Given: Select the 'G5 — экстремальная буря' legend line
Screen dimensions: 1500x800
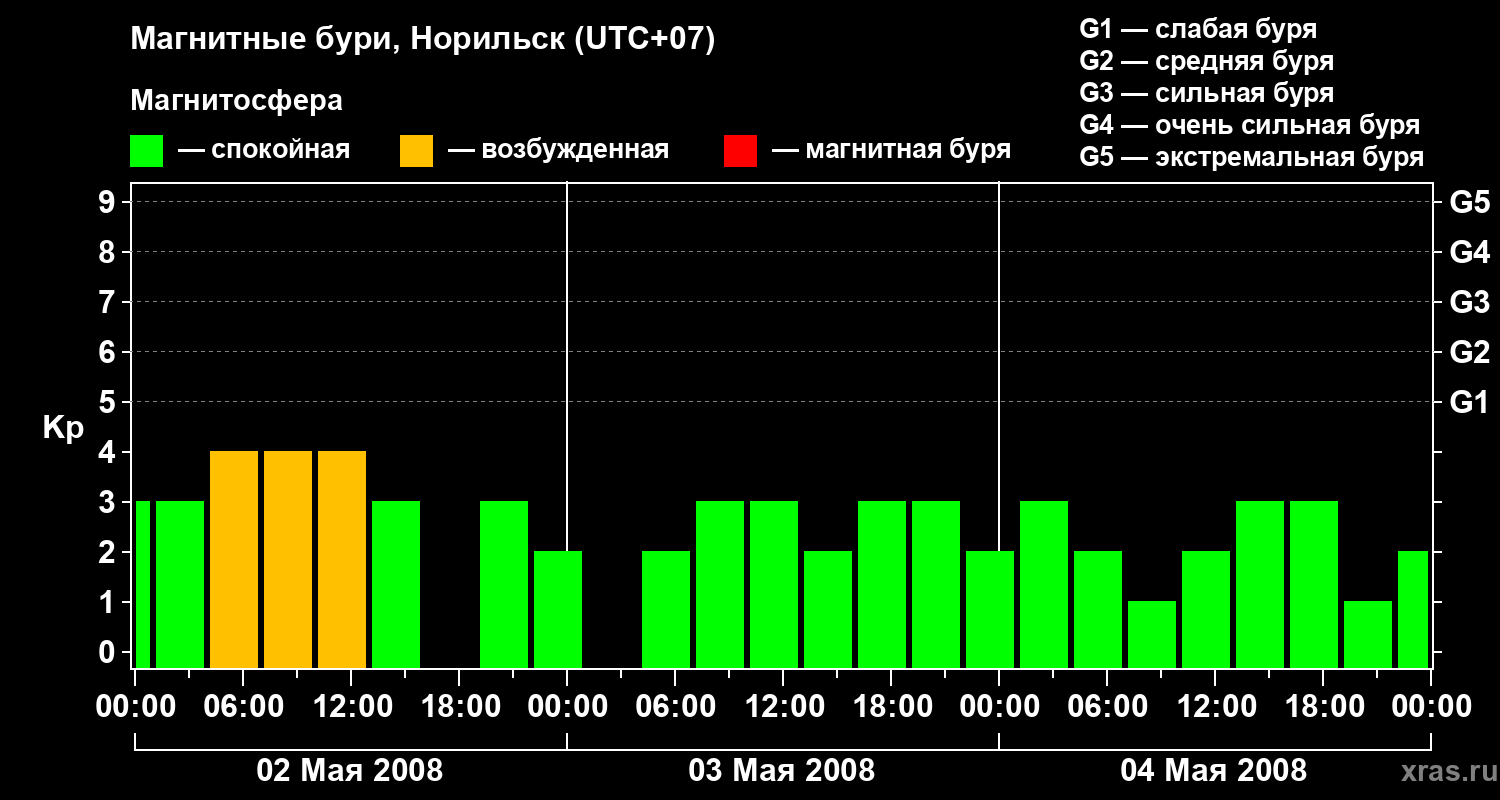Looking at the screenshot, I should (x=1252, y=157).
